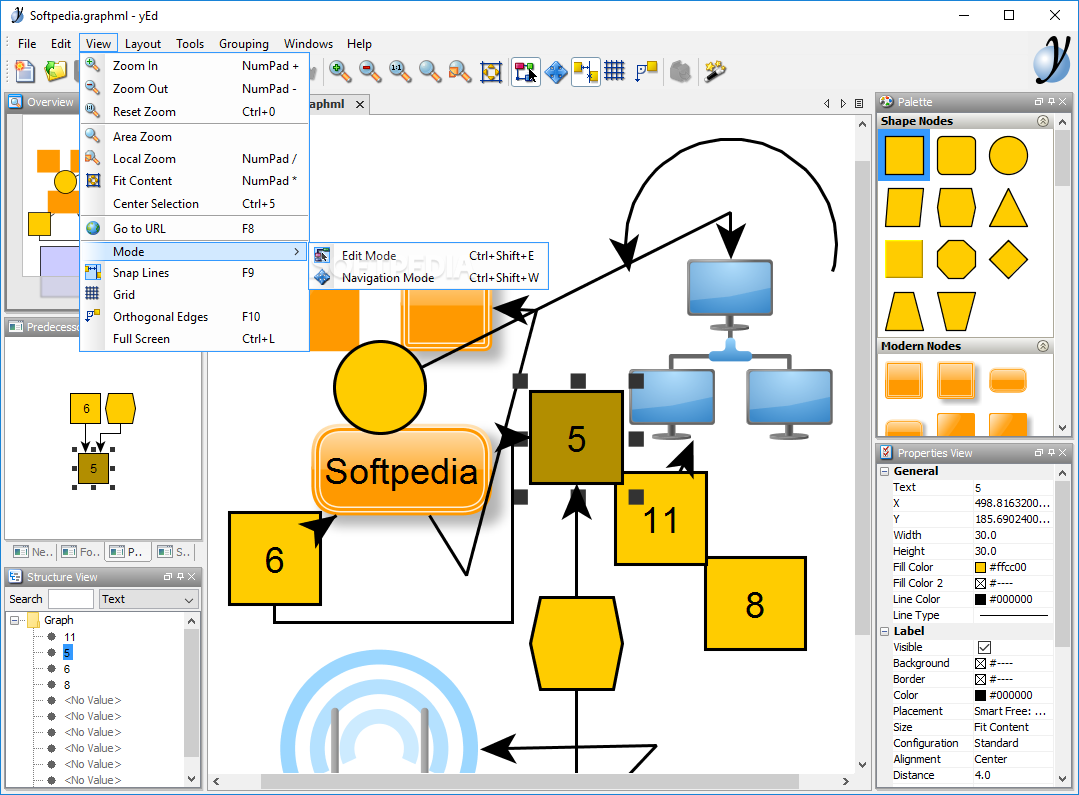The height and width of the screenshot is (795, 1079).
Task: Click the Softpedia labeled node
Action: point(401,471)
